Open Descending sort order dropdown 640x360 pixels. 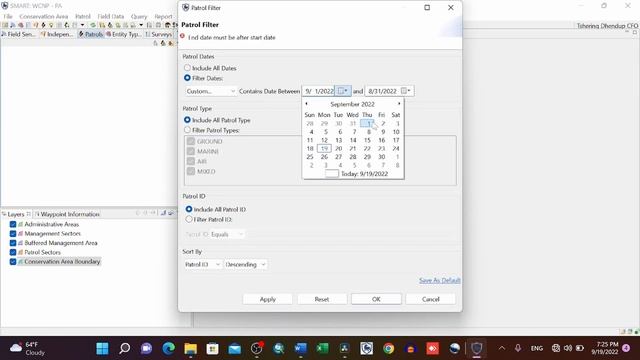(246, 264)
